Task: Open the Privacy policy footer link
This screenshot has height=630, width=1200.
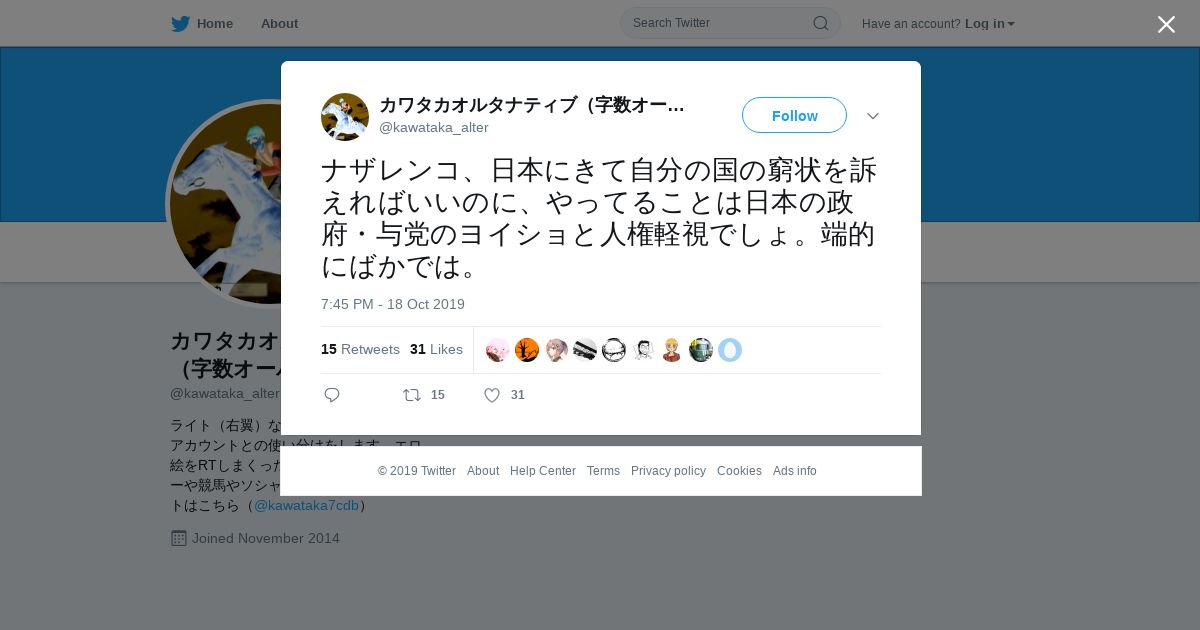Action: [x=668, y=471]
